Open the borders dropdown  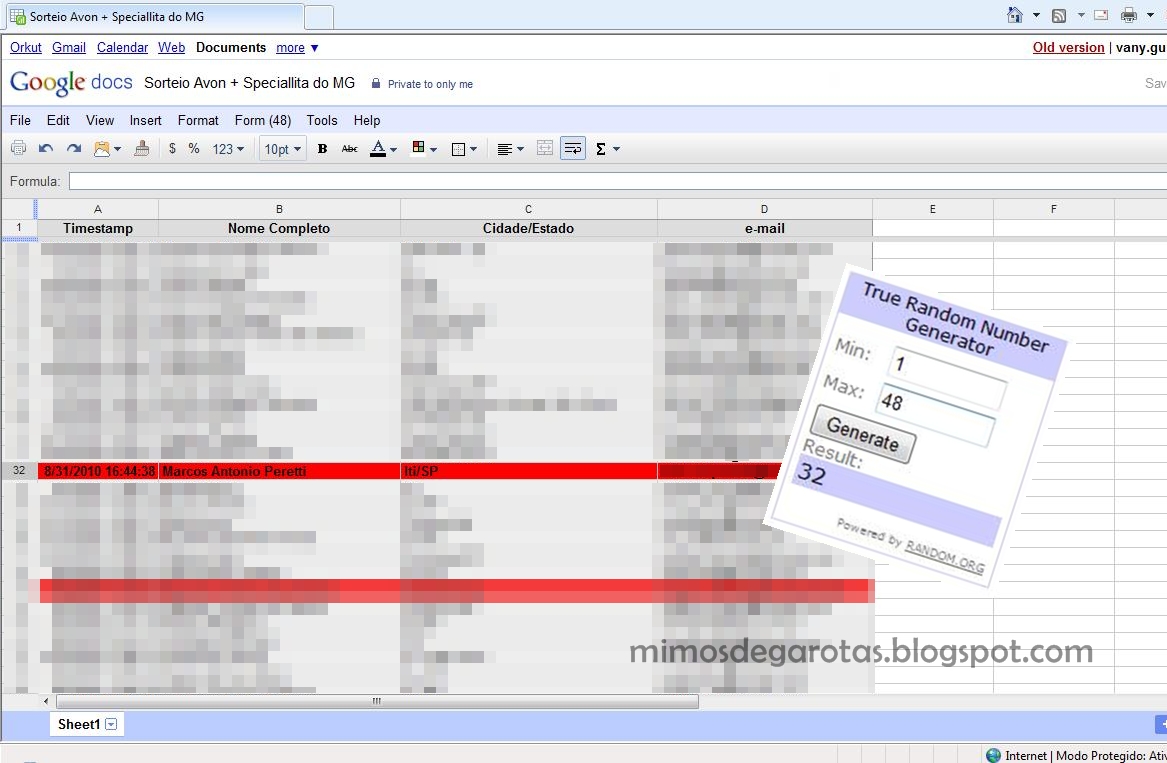click(x=464, y=149)
